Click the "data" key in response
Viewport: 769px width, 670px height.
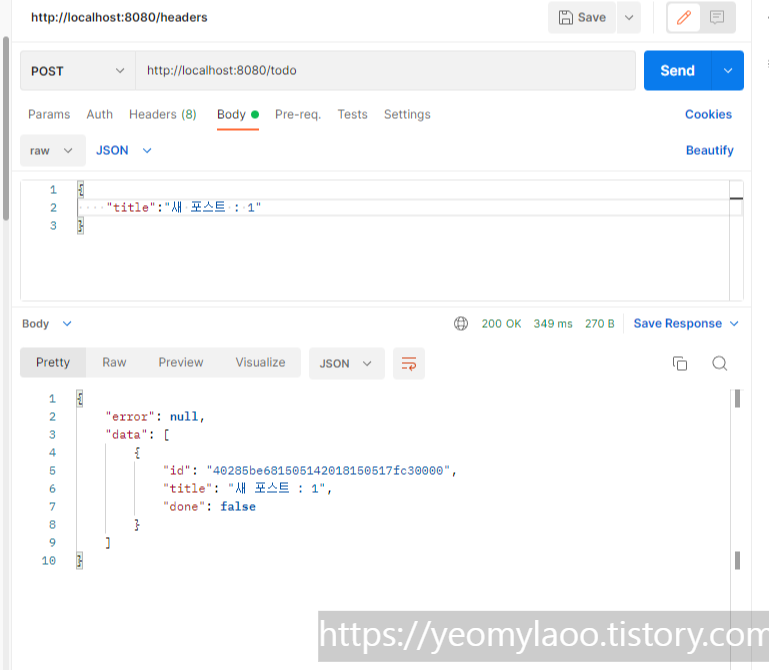[126, 435]
